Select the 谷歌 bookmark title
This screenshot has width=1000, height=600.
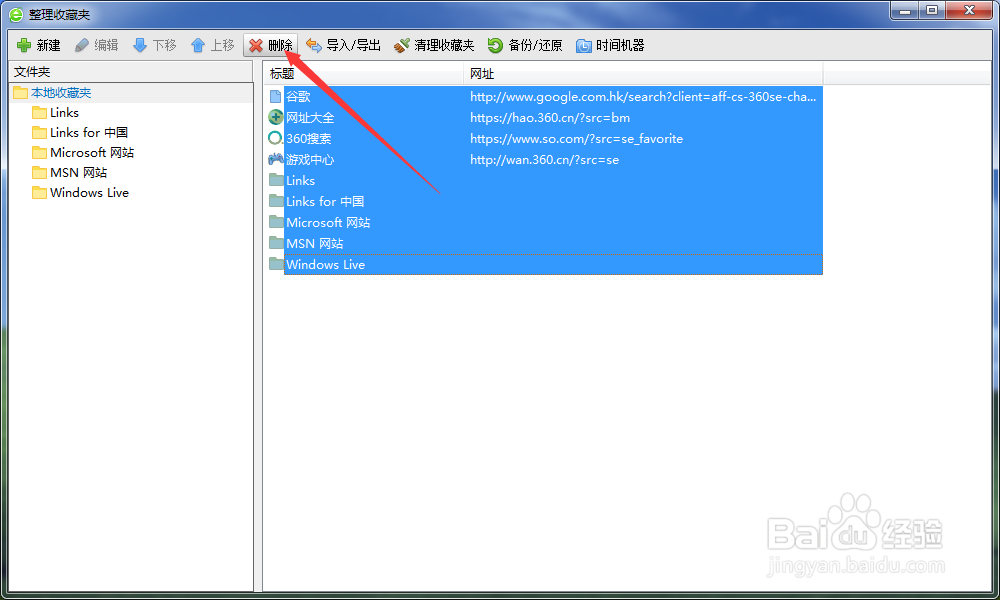tap(298, 96)
